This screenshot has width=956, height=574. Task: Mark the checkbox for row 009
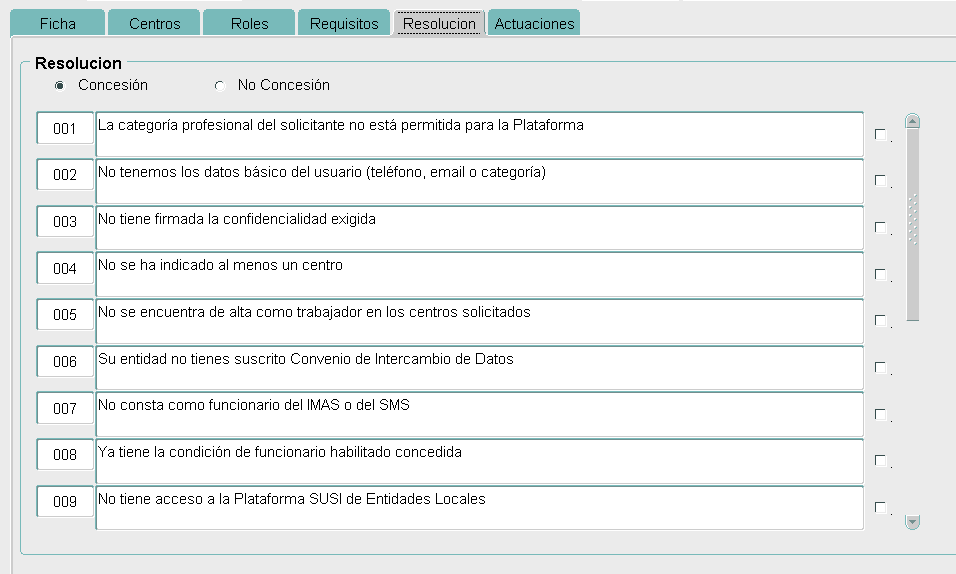coord(880,508)
